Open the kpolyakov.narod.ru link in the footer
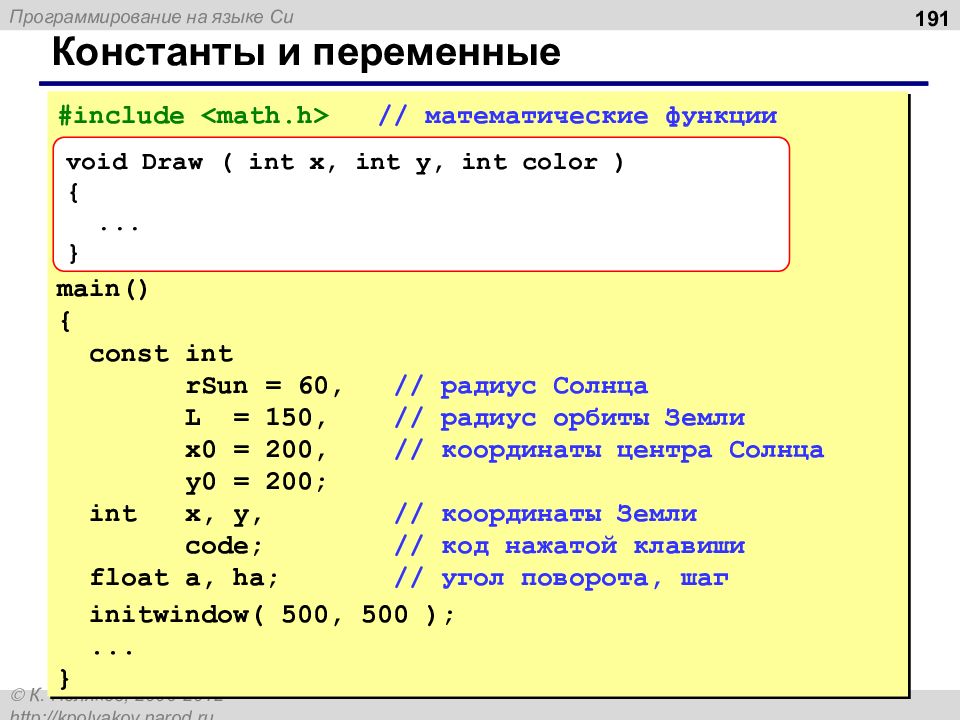The height and width of the screenshot is (720, 960). (x=112, y=714)
